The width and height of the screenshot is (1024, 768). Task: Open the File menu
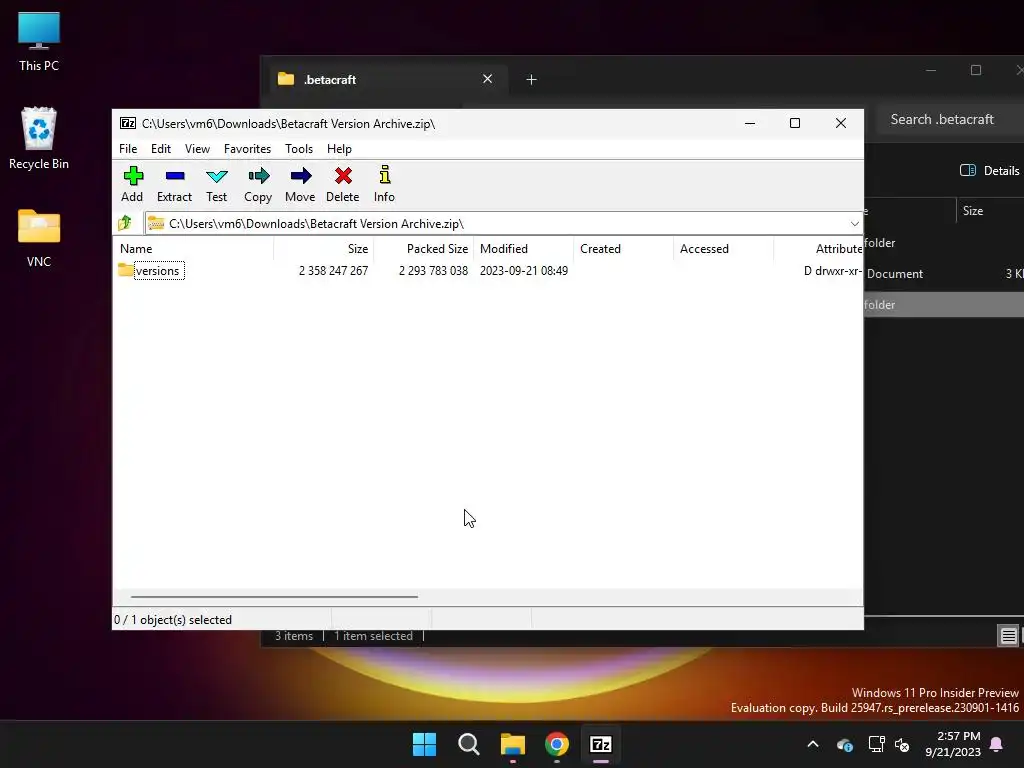coord(128,149)
